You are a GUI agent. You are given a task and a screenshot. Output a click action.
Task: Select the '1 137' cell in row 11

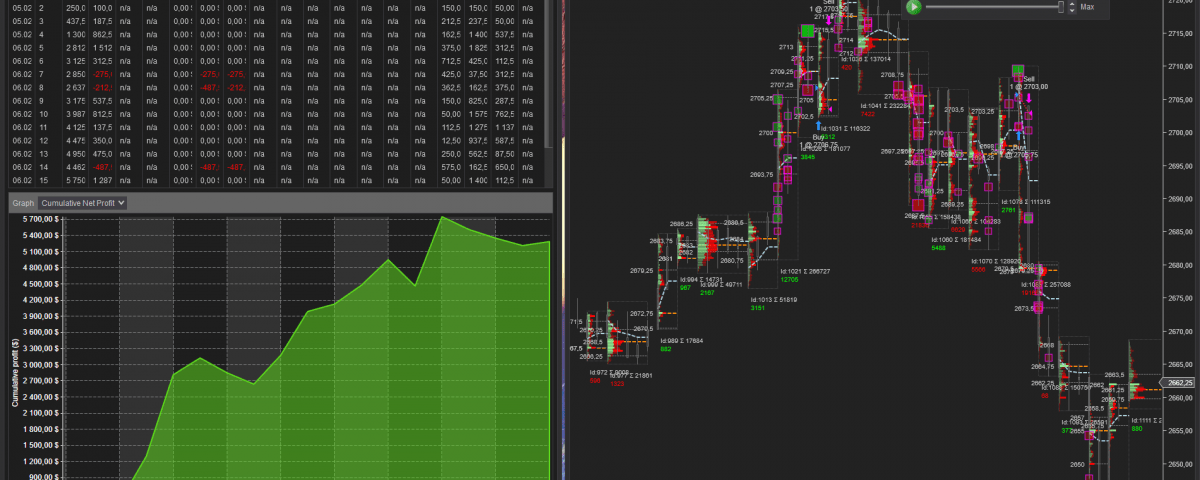coord(504,127)
